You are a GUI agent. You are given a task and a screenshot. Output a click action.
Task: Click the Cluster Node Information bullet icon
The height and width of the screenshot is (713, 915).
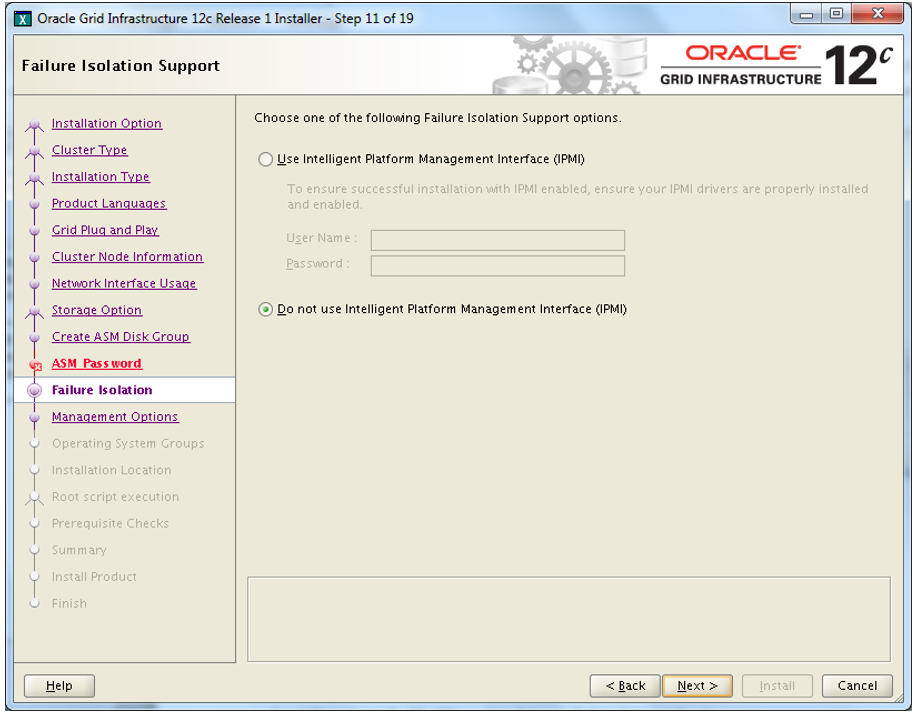coord(34,257)
